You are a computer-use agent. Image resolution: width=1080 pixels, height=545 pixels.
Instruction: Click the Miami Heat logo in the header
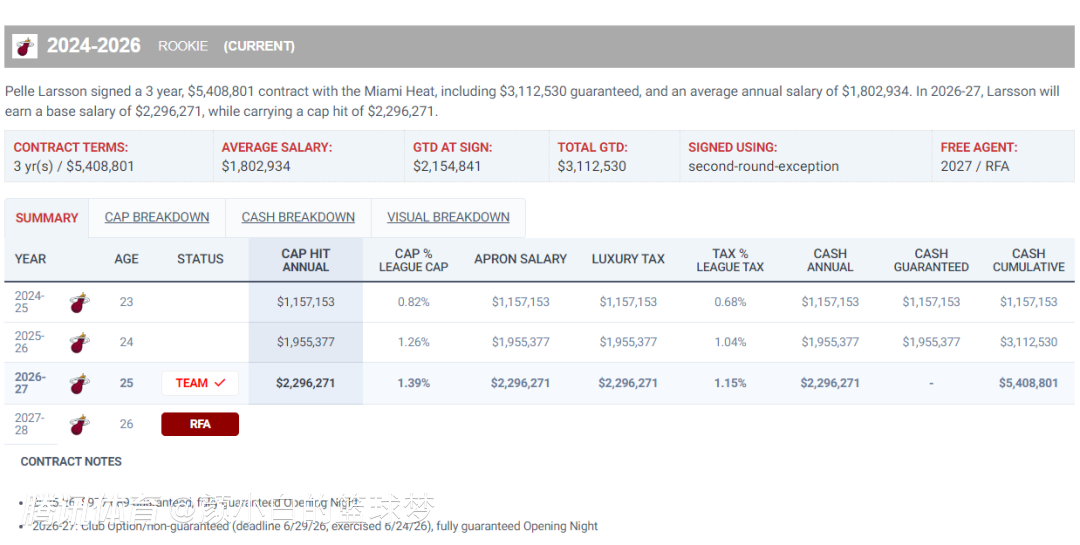(25, 46)
